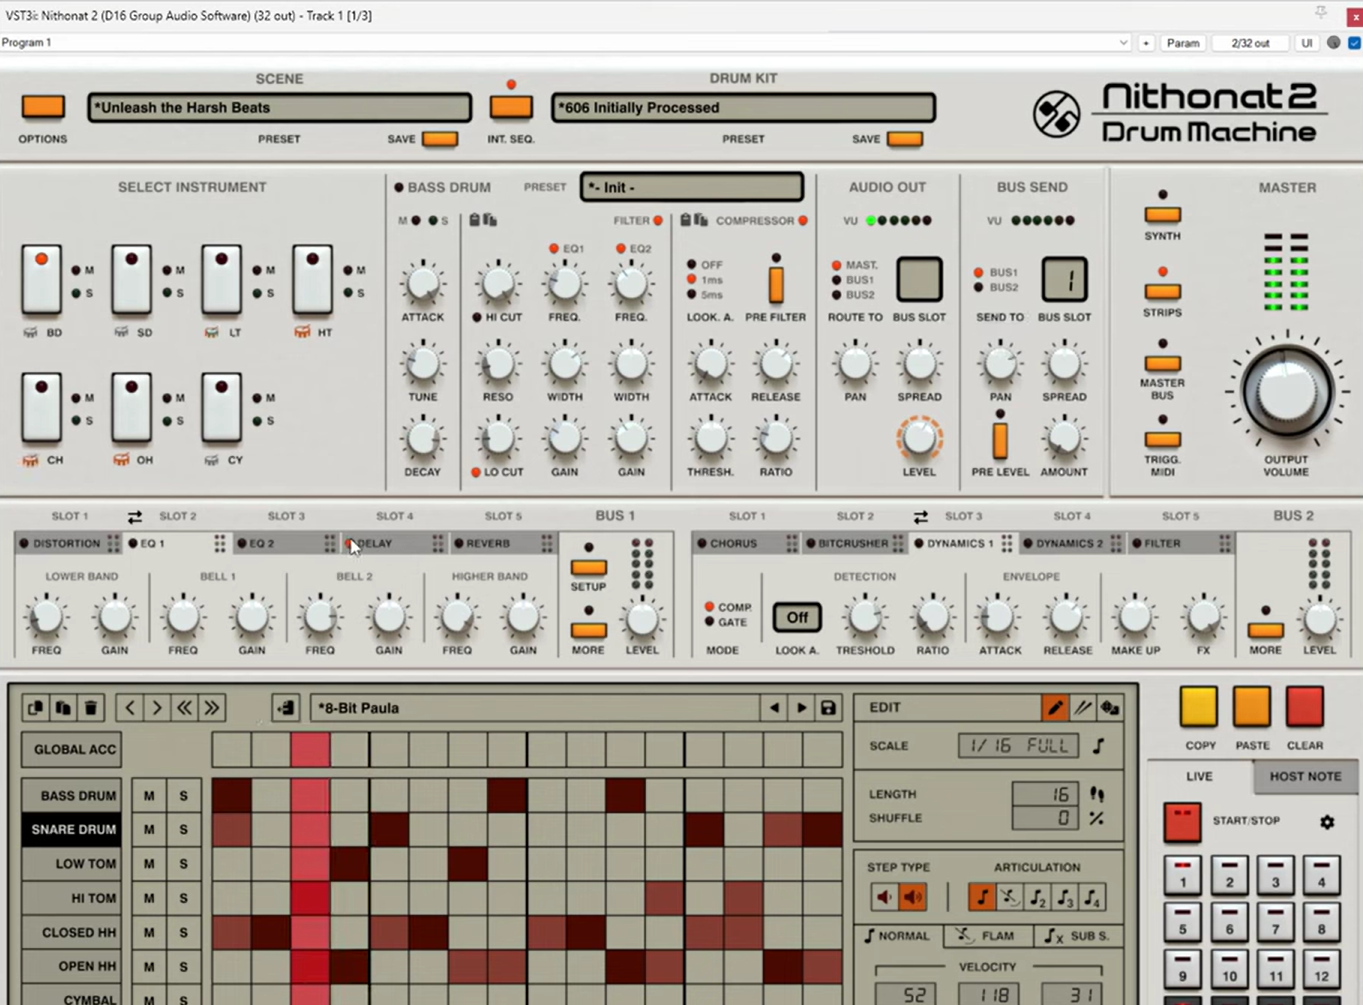
Task: Select the pencil edit tool
Action: [1055, 708]
